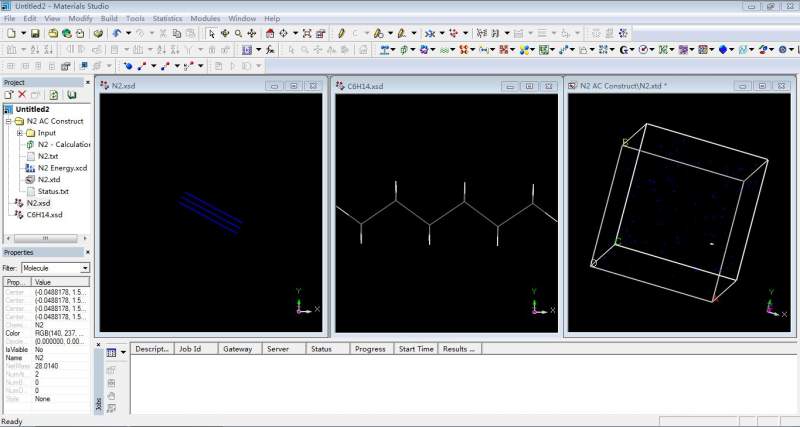Open the Build menu
This screenshot has width=800, height=427.
click(108, 18)
